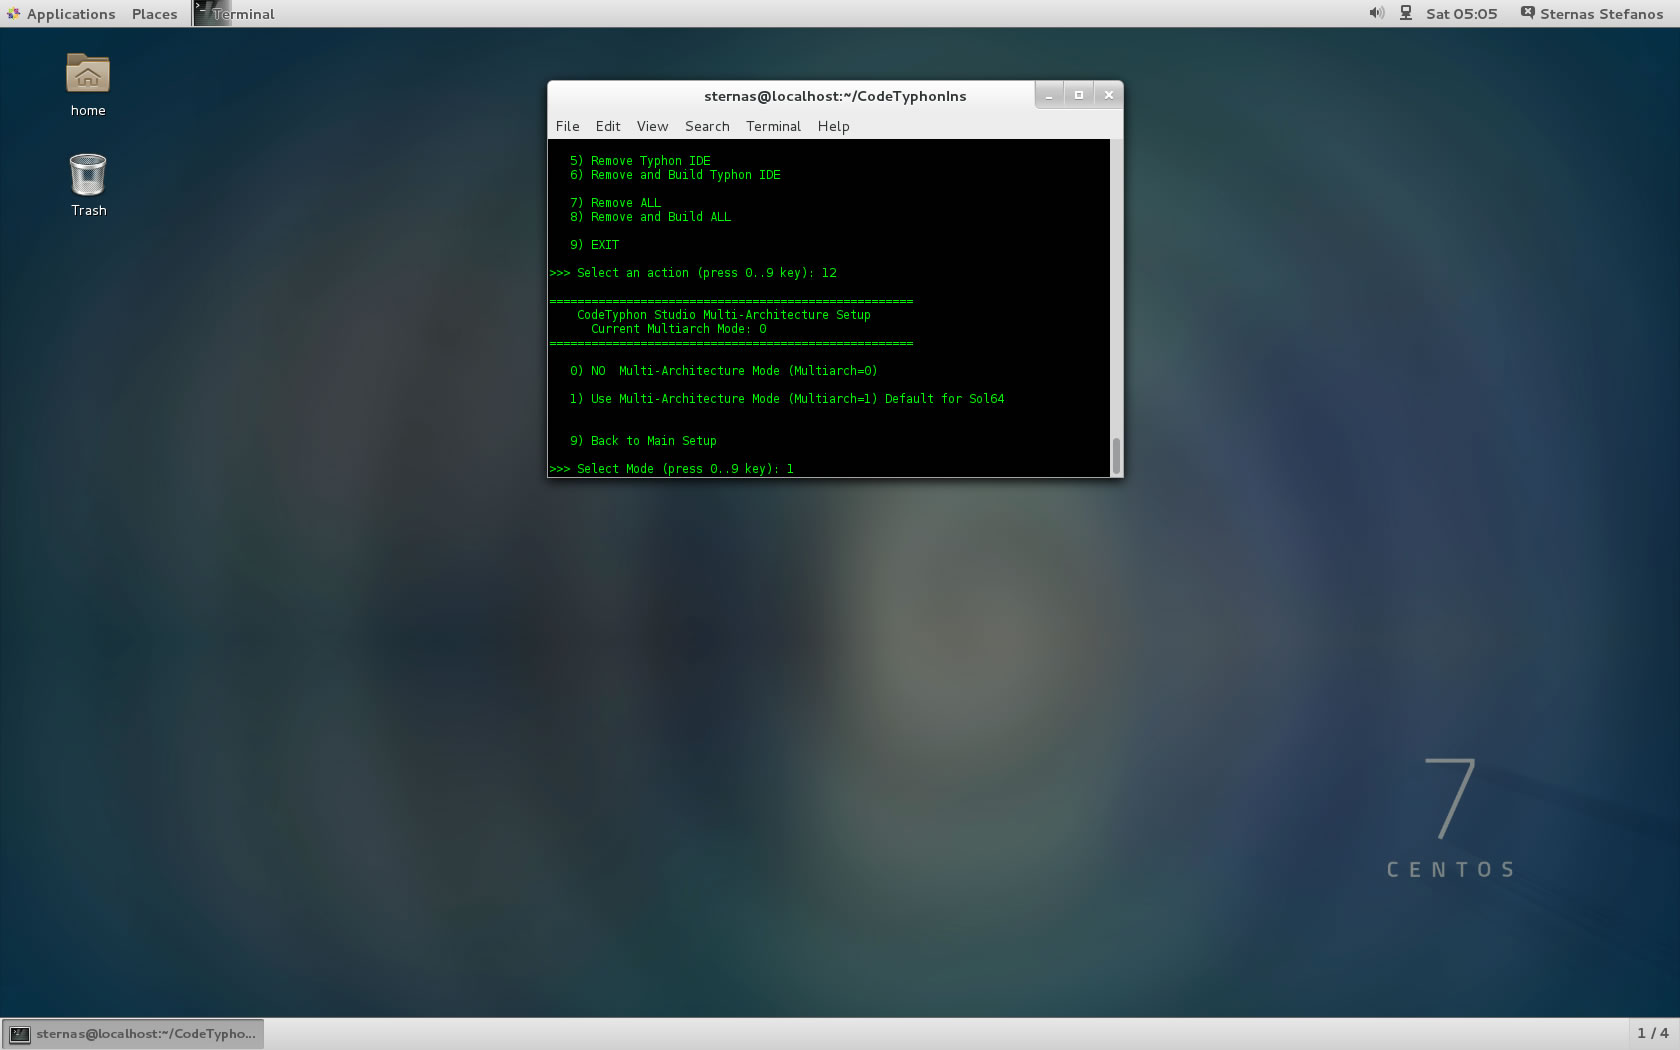The height and width of the screenshot is (1050, 1680).
Task: Open the Search menu in Terminal
Action: tap(707, 126)
